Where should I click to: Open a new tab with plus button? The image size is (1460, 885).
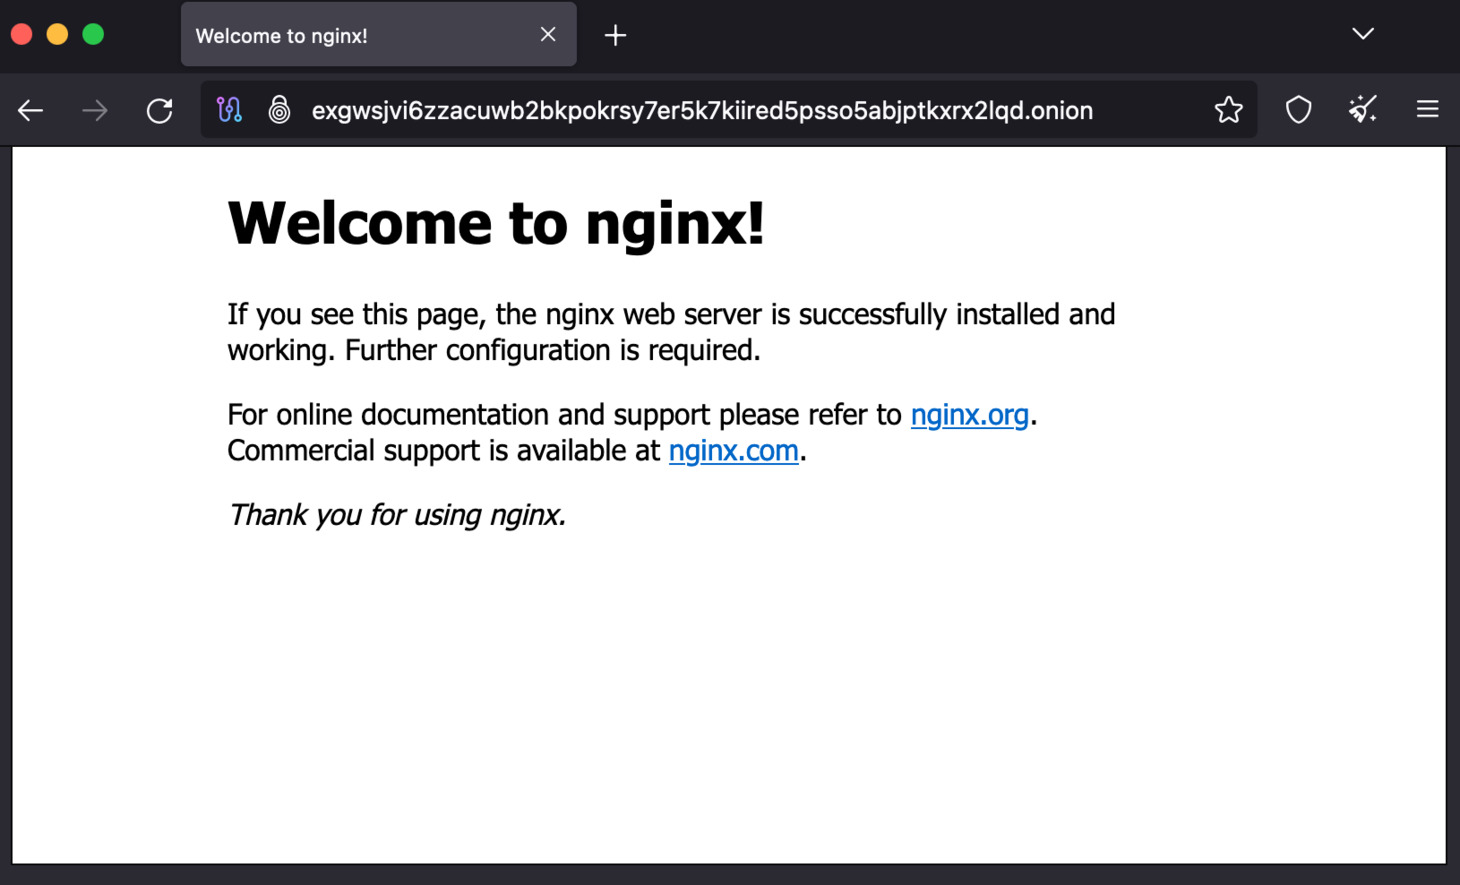[615, 36]
